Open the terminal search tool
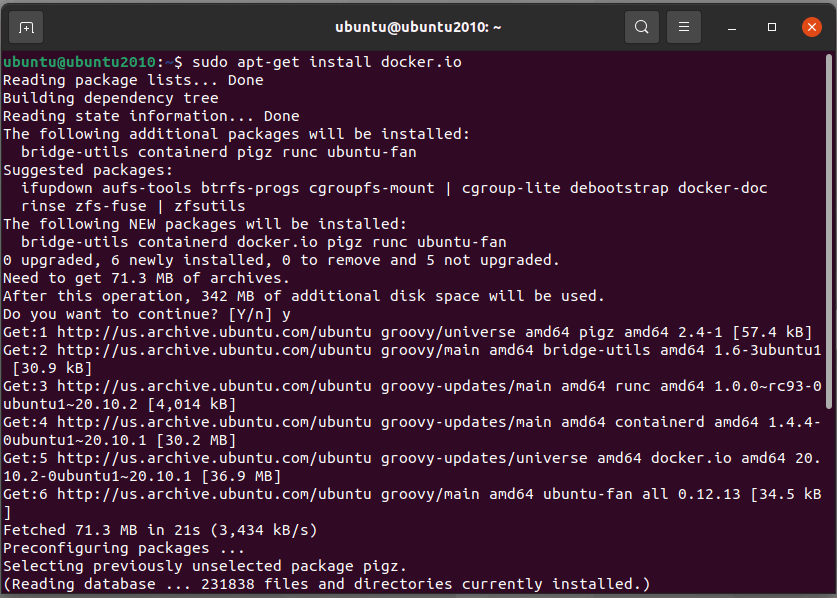837x598 pixels. tap(642, 27)
